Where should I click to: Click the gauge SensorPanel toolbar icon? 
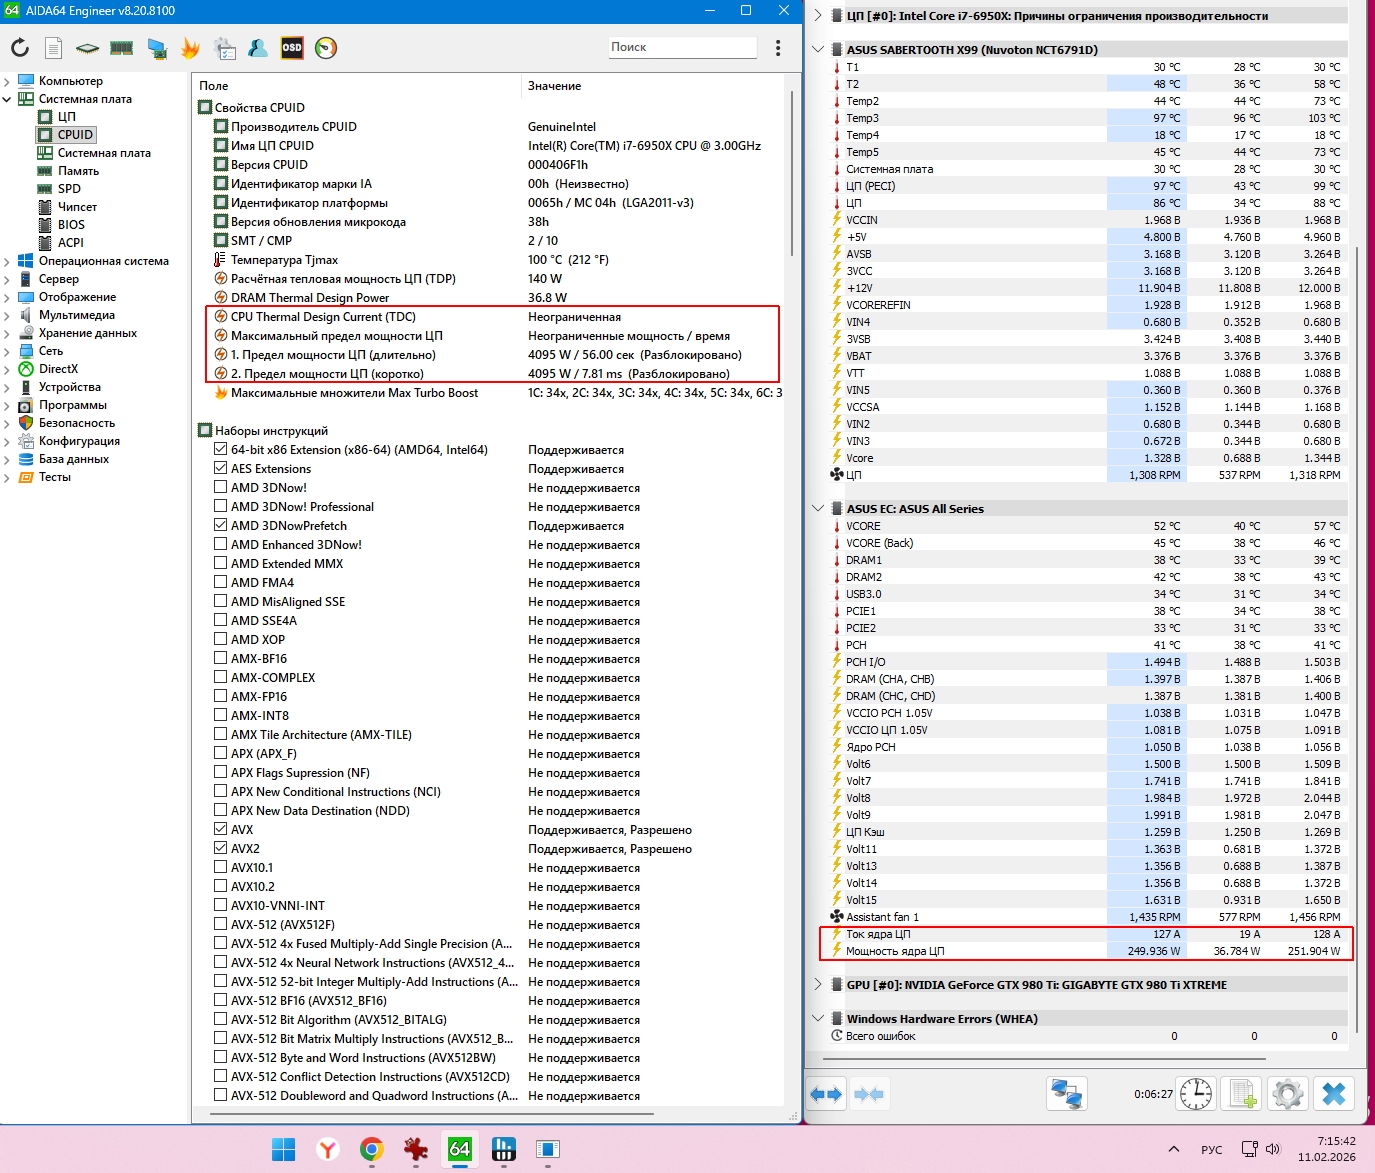tap(326, 48)
